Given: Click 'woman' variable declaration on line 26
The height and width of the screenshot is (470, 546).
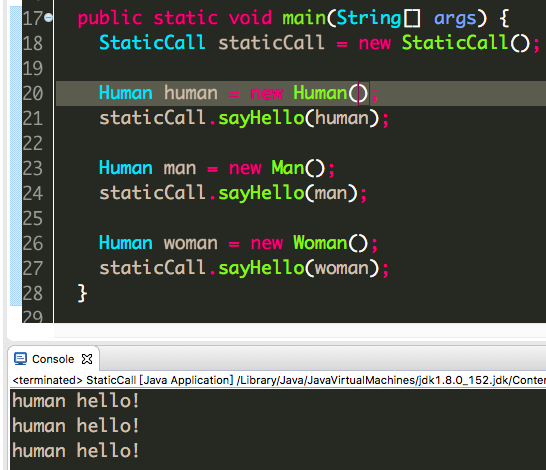Looking at the screenshot, I should coord(191,243).
